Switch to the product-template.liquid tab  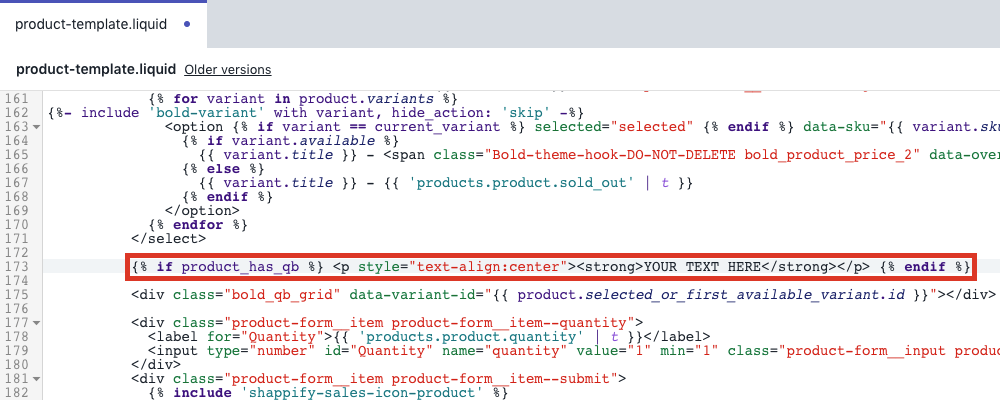[103, 24]
